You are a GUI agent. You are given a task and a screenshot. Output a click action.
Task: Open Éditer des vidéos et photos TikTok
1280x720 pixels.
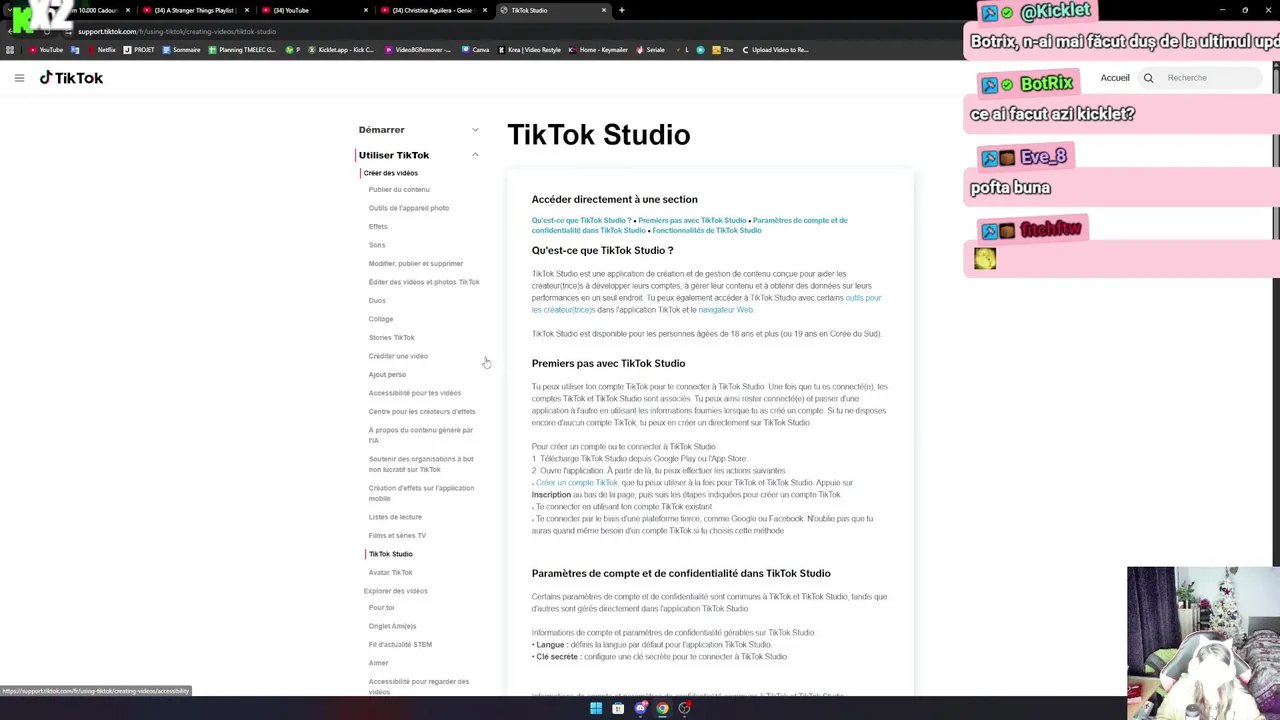(424, 282)
